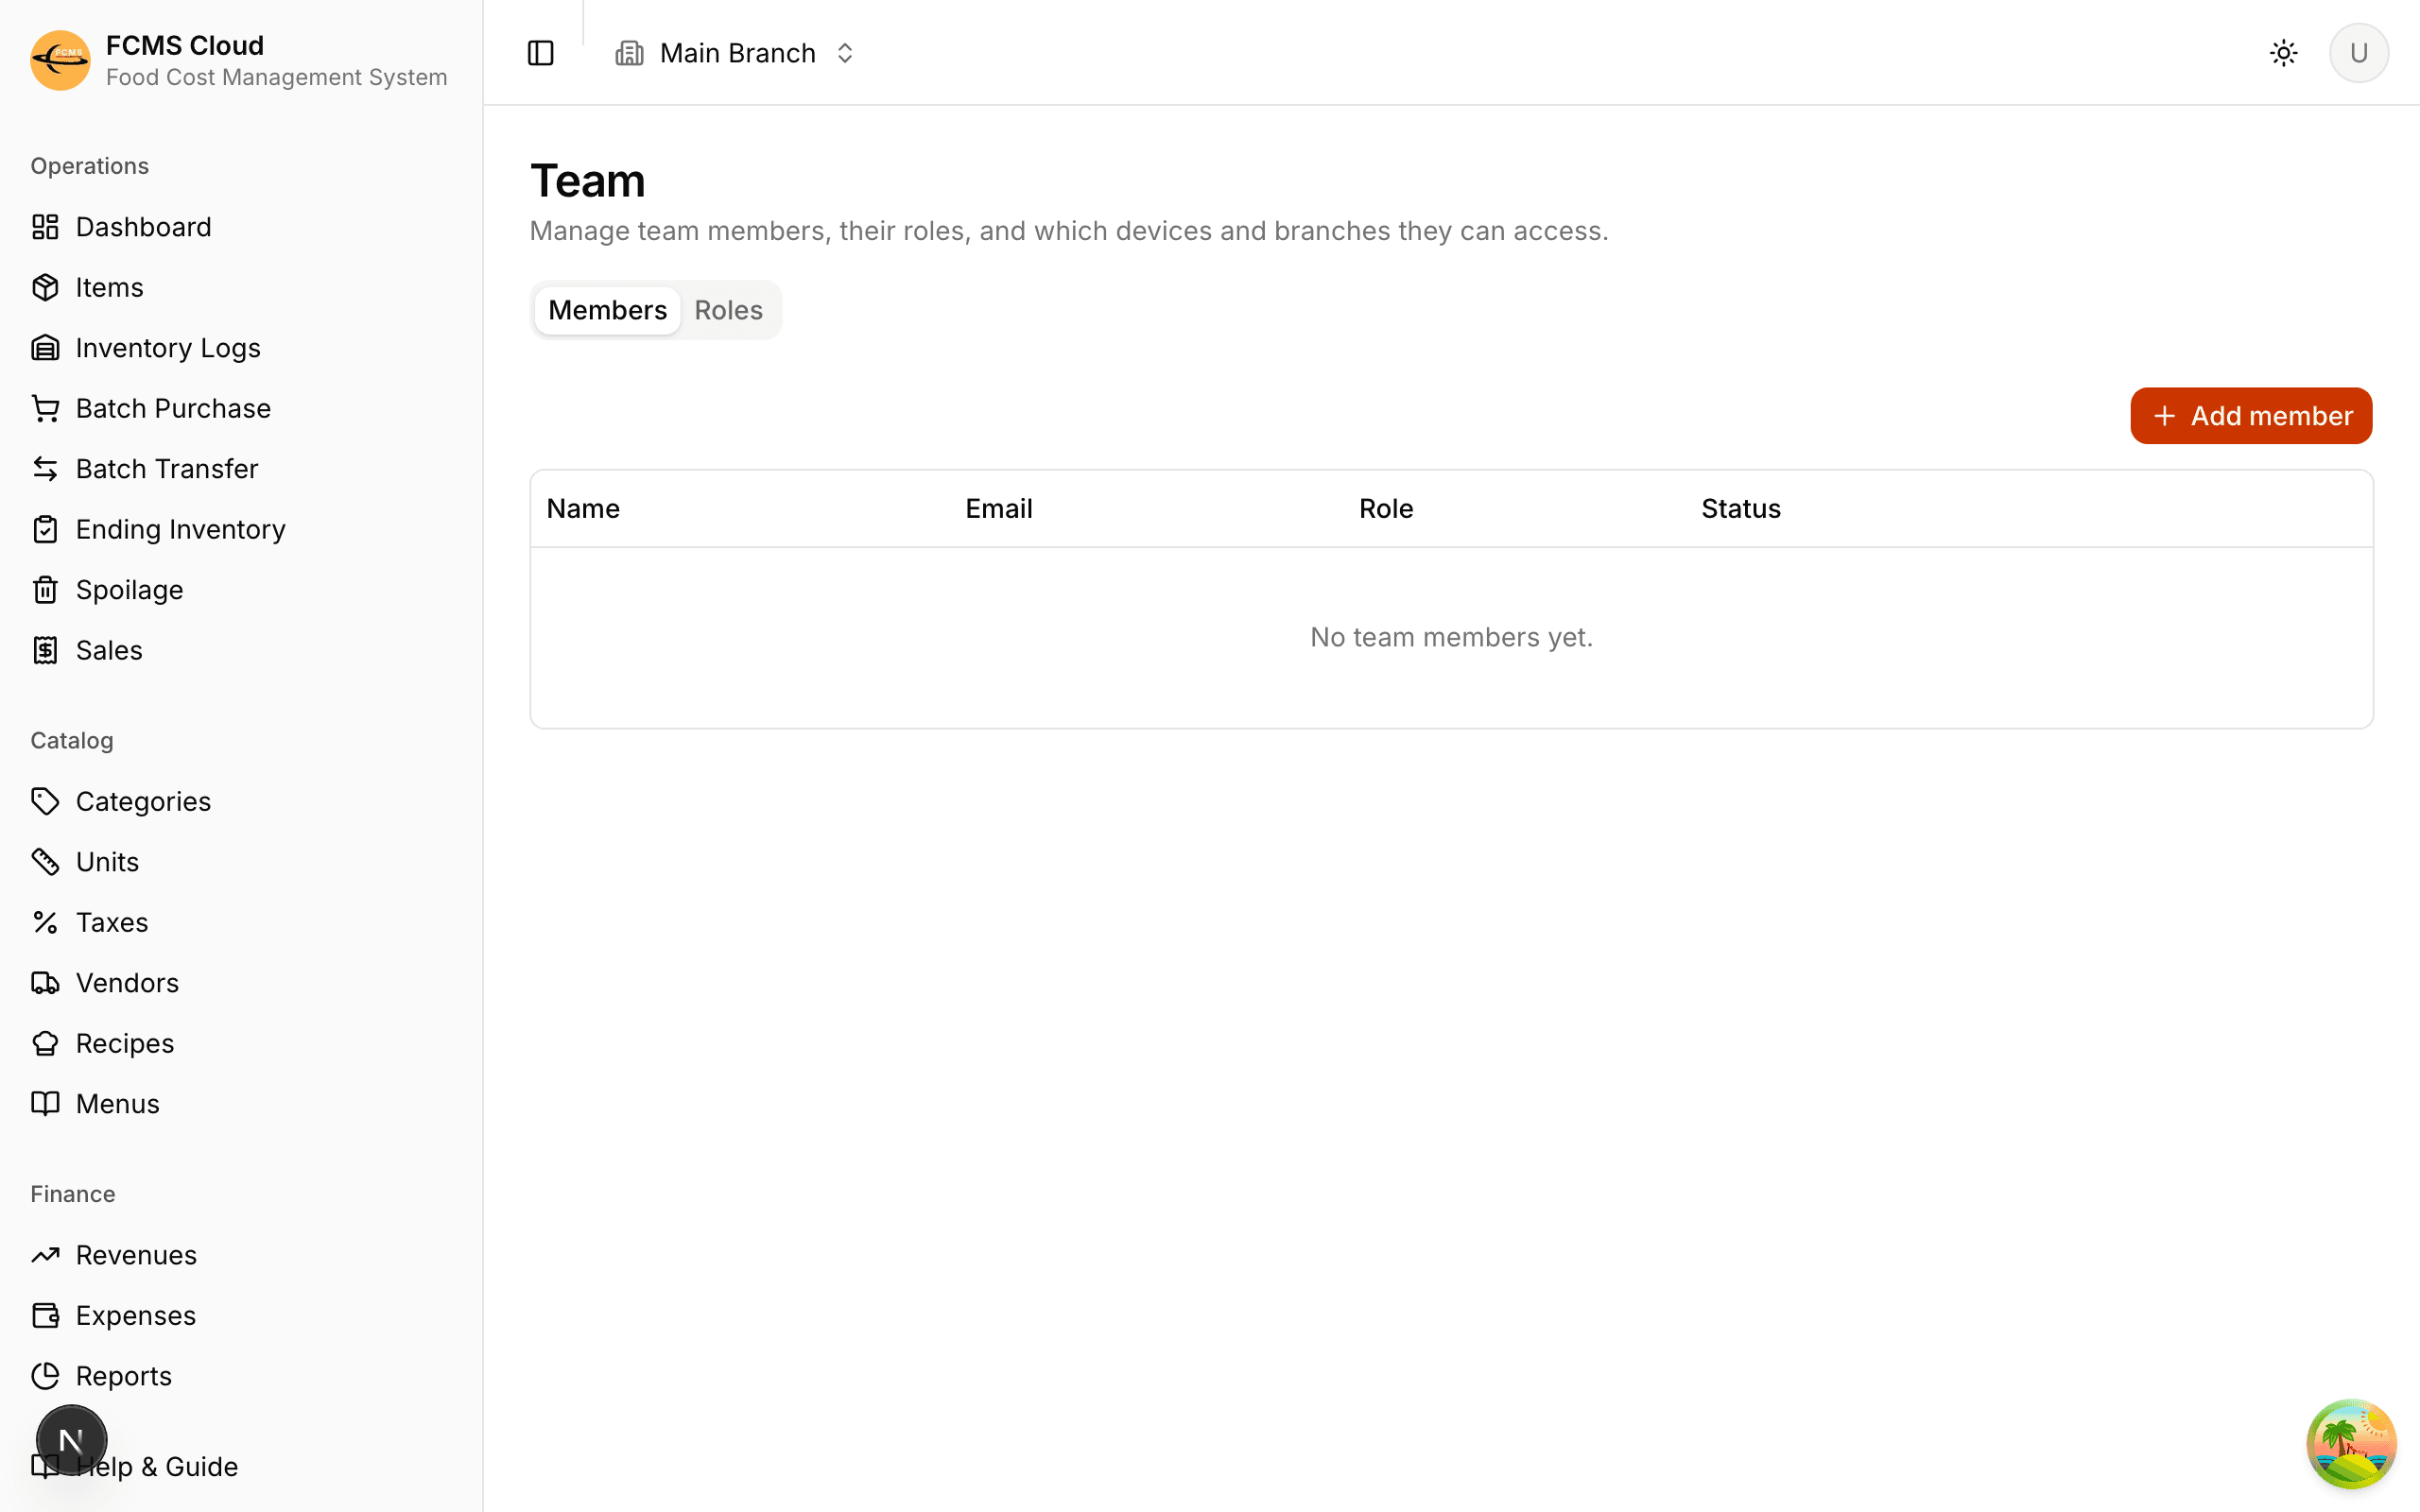
Task: Click the building icon beside Main Branch
Action: pyautogui.click(x=629, y=53)
